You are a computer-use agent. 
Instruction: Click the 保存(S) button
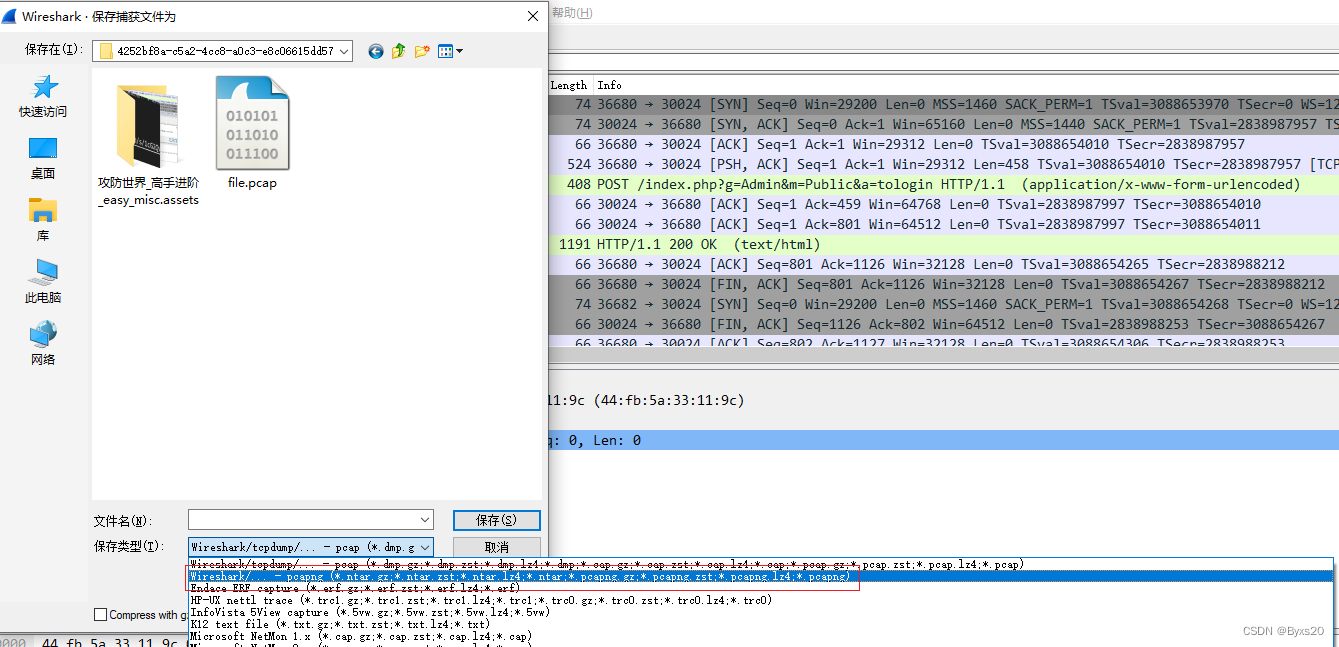point(496,520)
